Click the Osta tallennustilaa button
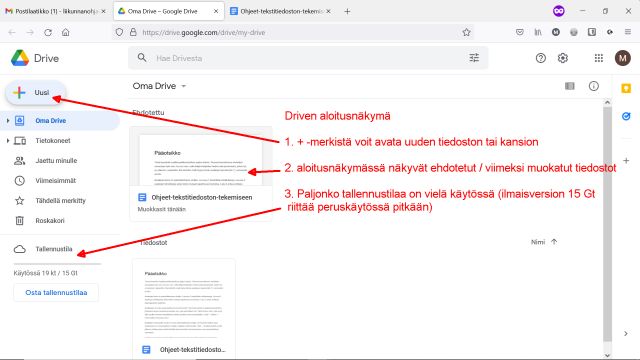Image resolution: width=640 pixels, height=360 pixels. click(56, 293)
